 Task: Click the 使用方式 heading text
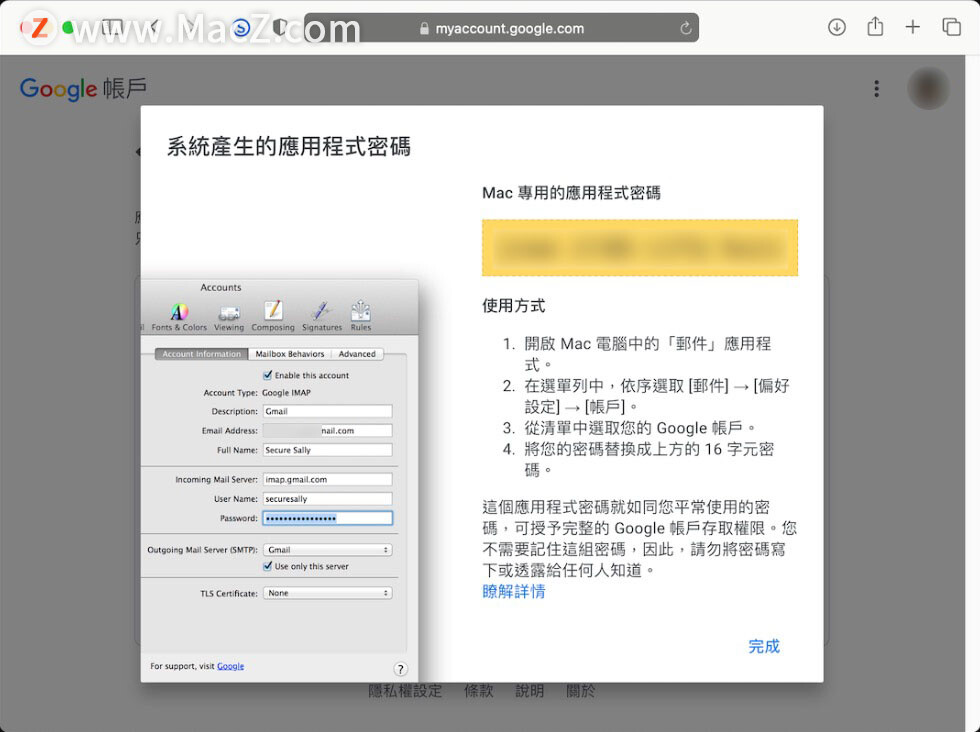click(513, 306)
